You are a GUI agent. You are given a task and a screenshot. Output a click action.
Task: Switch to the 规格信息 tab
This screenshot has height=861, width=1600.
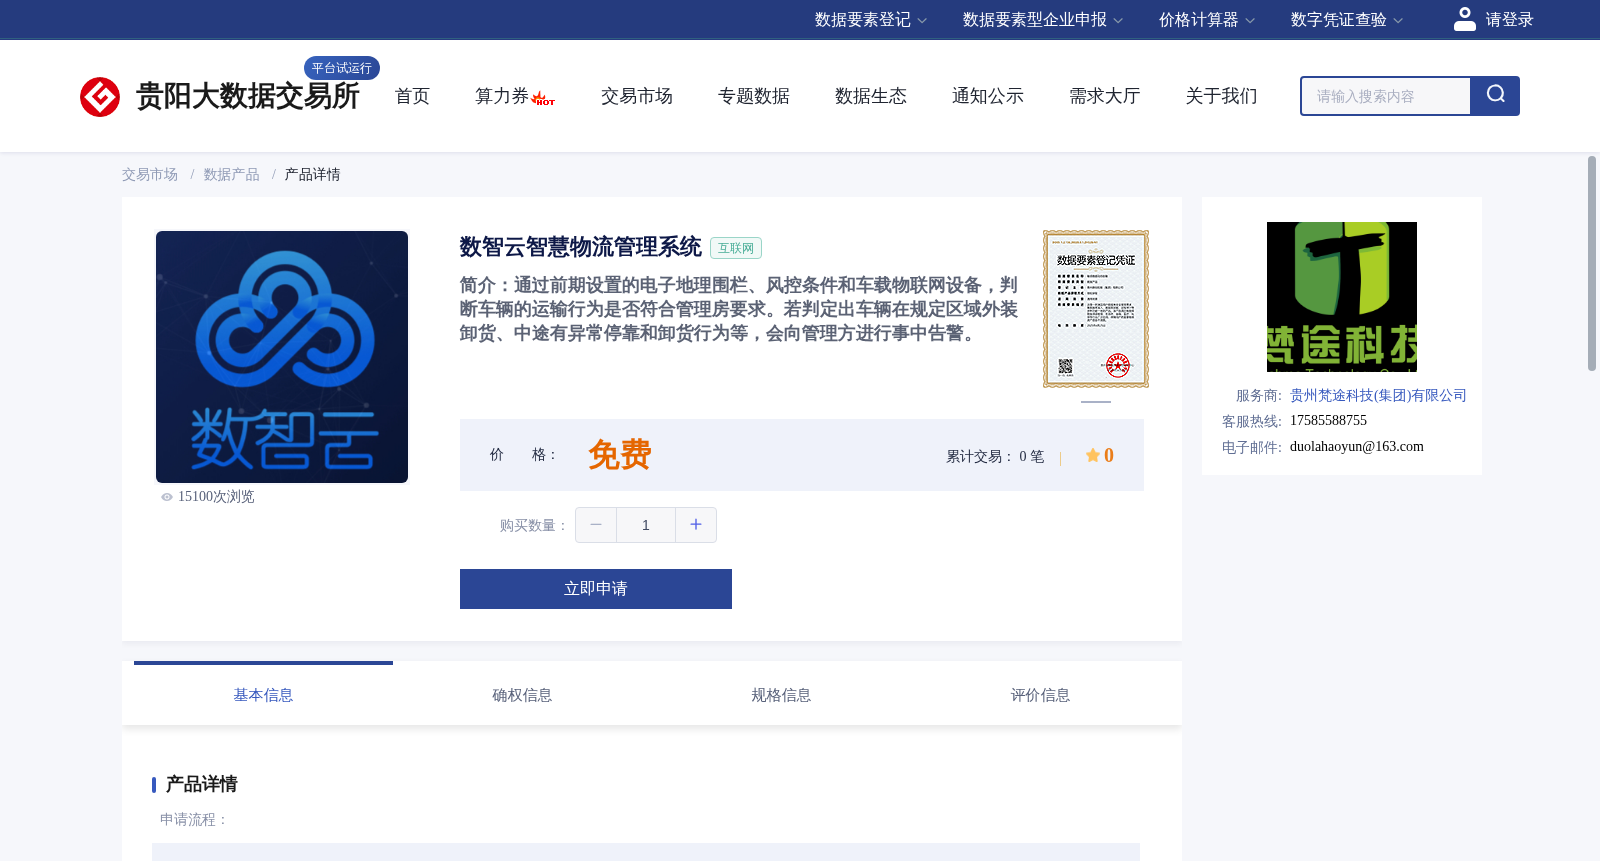[781, 694]
